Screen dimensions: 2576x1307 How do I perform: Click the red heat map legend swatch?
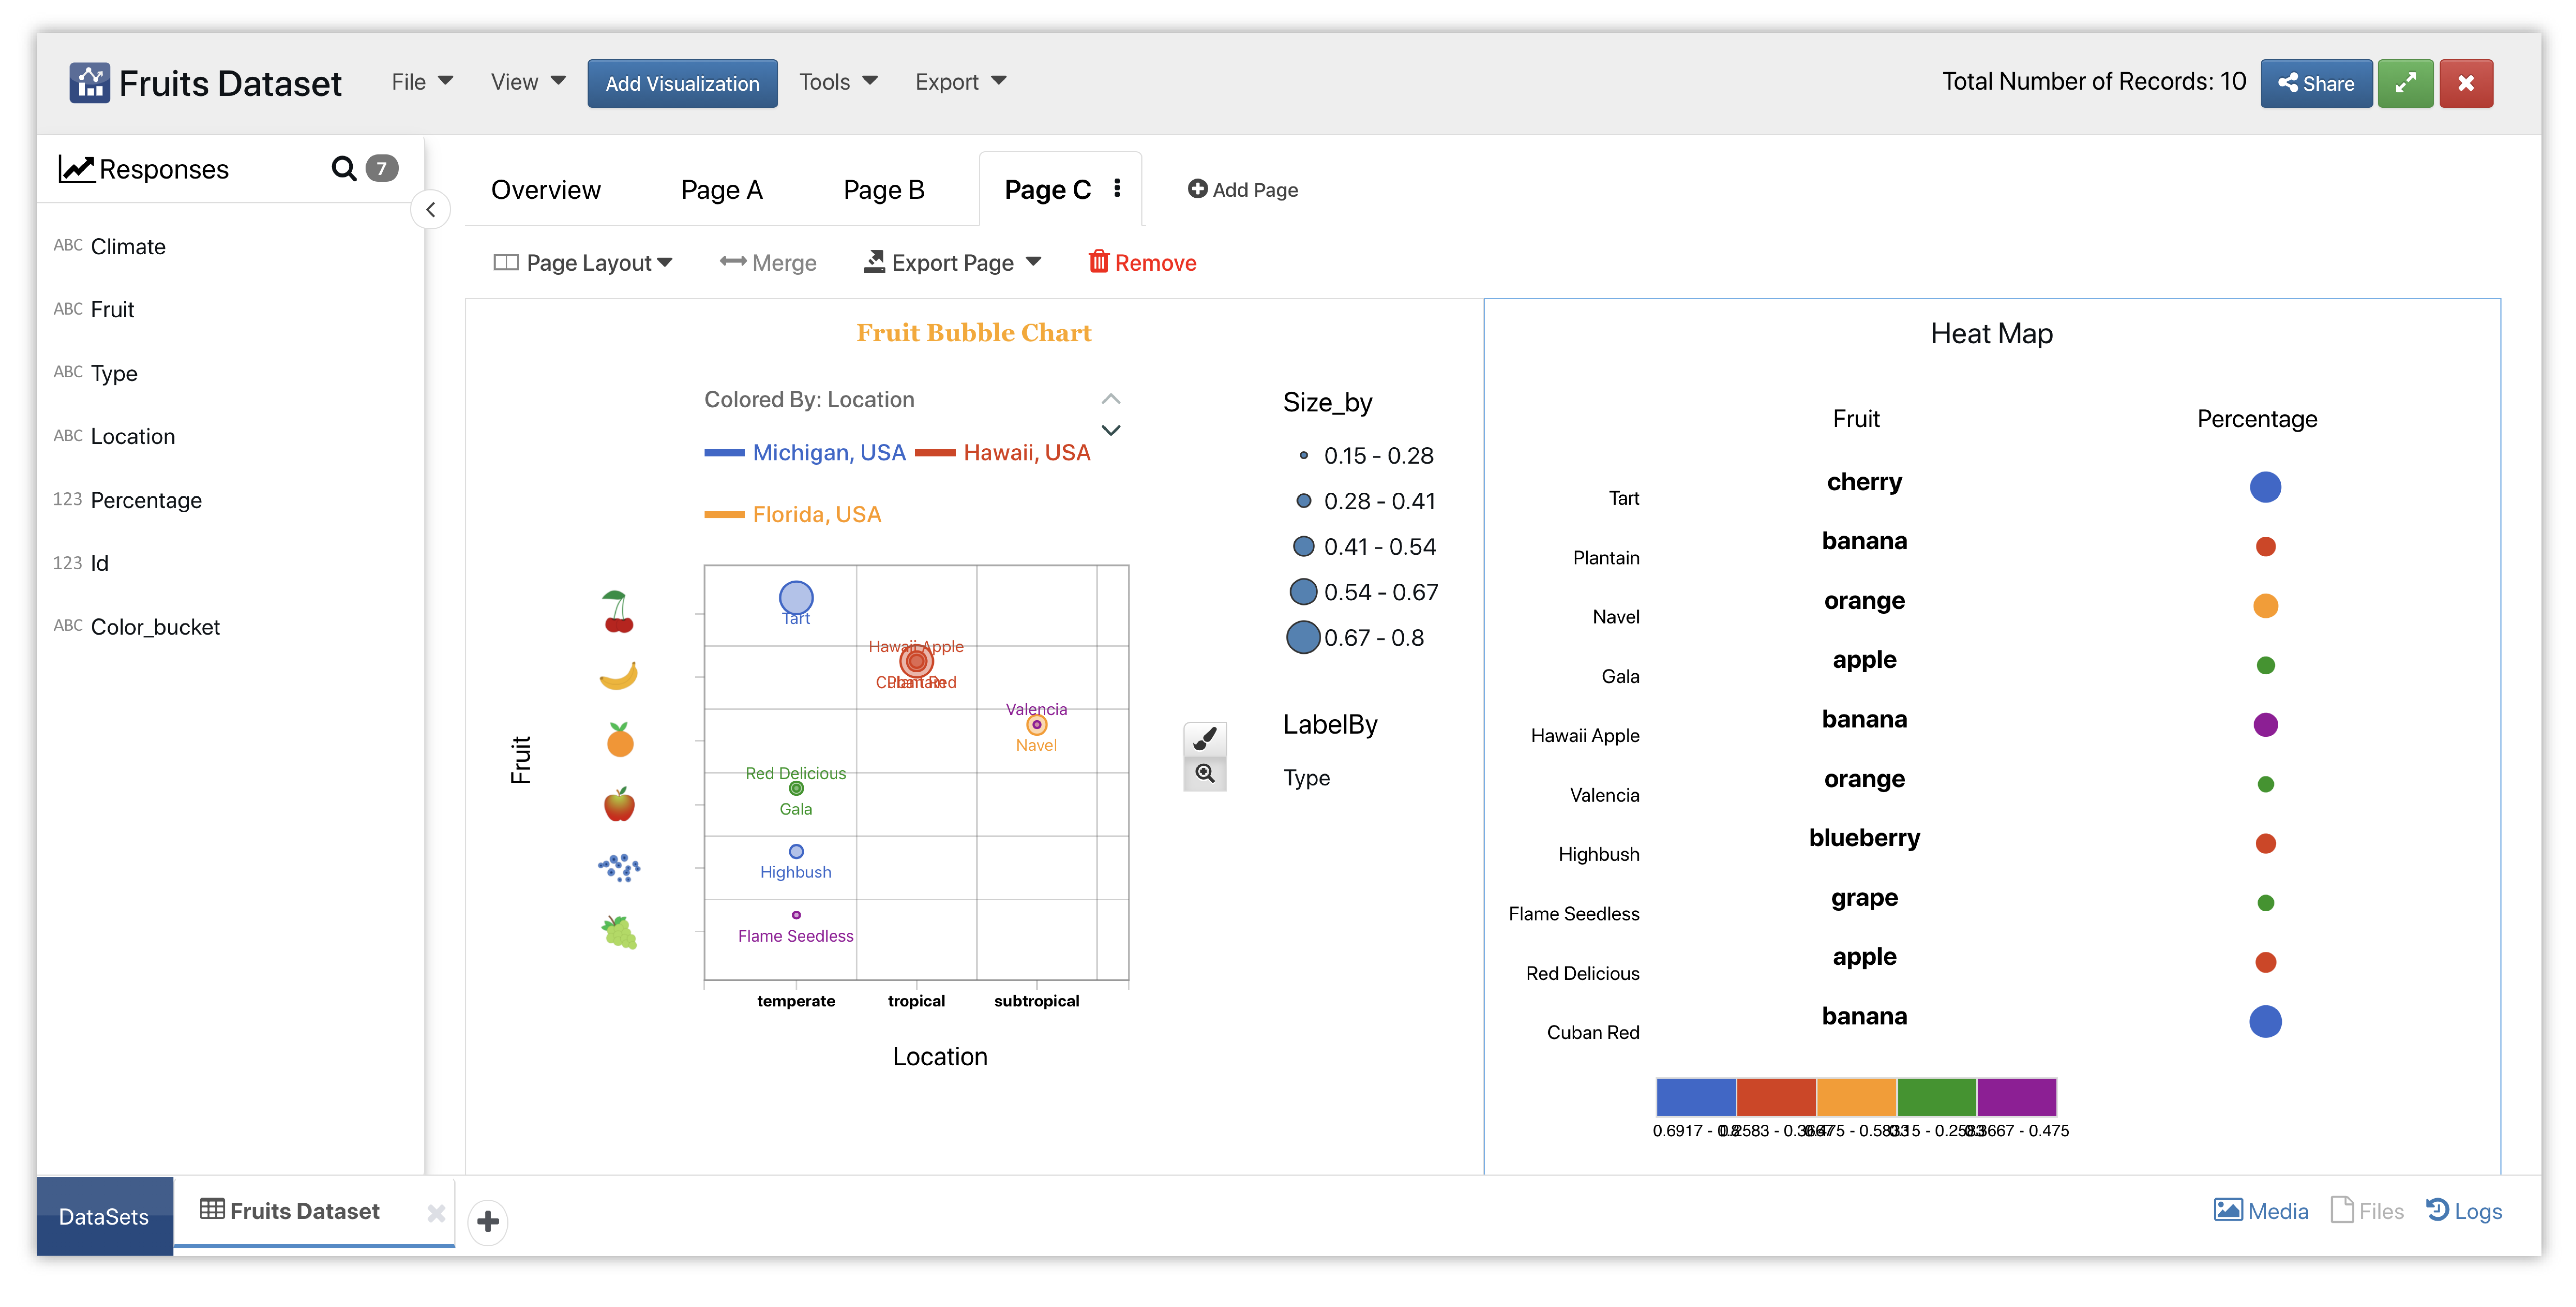pos(1776,1097)
